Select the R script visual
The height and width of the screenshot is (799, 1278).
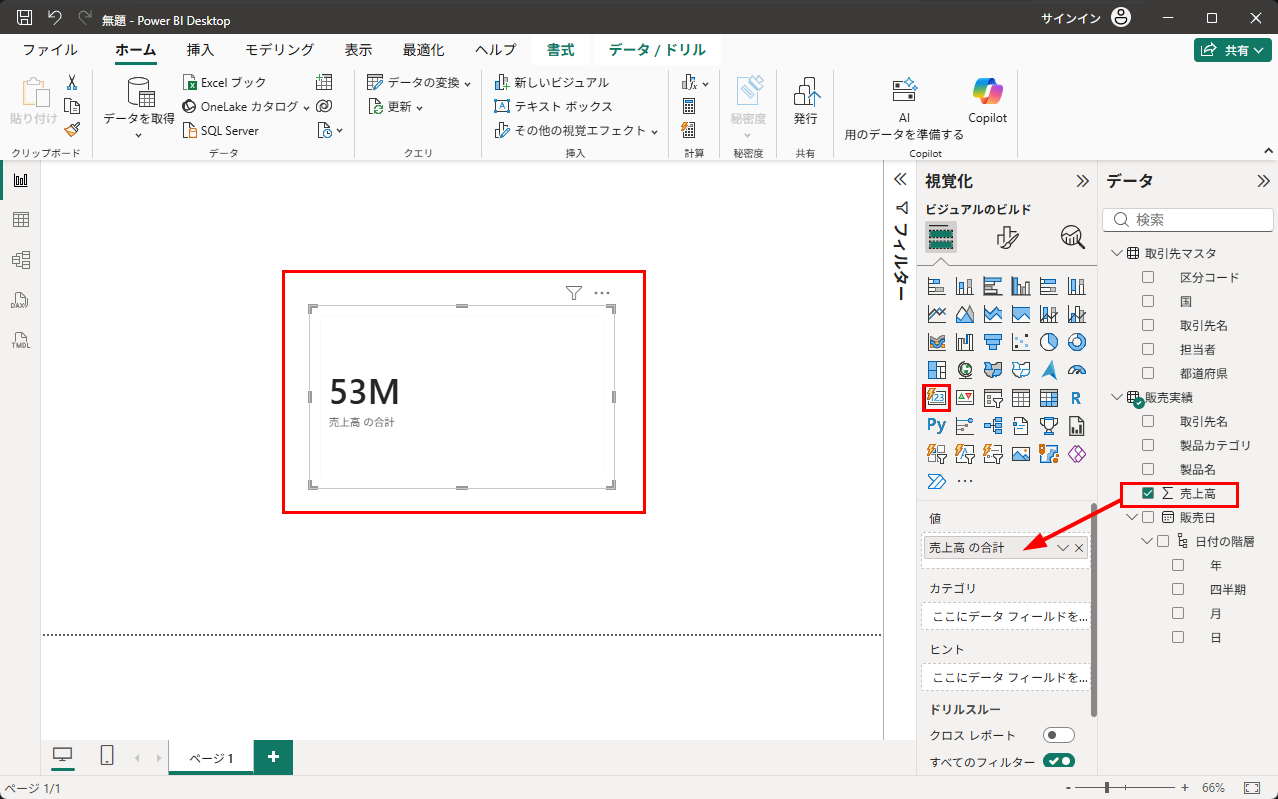click(1077, 398)
